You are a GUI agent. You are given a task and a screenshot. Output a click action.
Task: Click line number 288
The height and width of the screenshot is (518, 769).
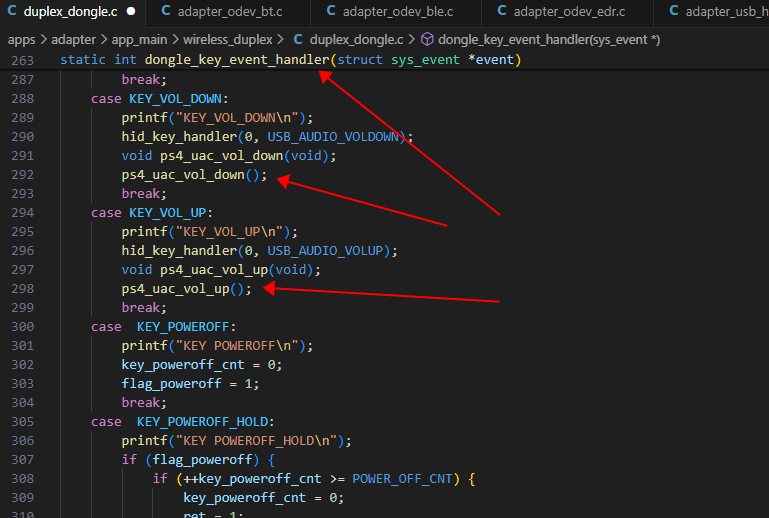click(x=23, y=99)
